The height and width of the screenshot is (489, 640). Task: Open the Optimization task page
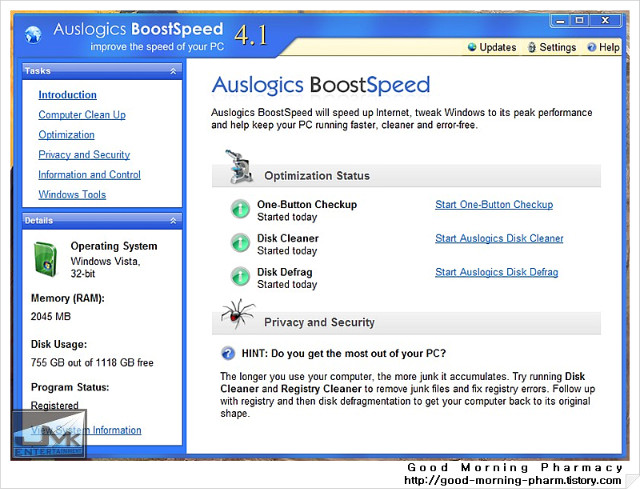(67, 135)
